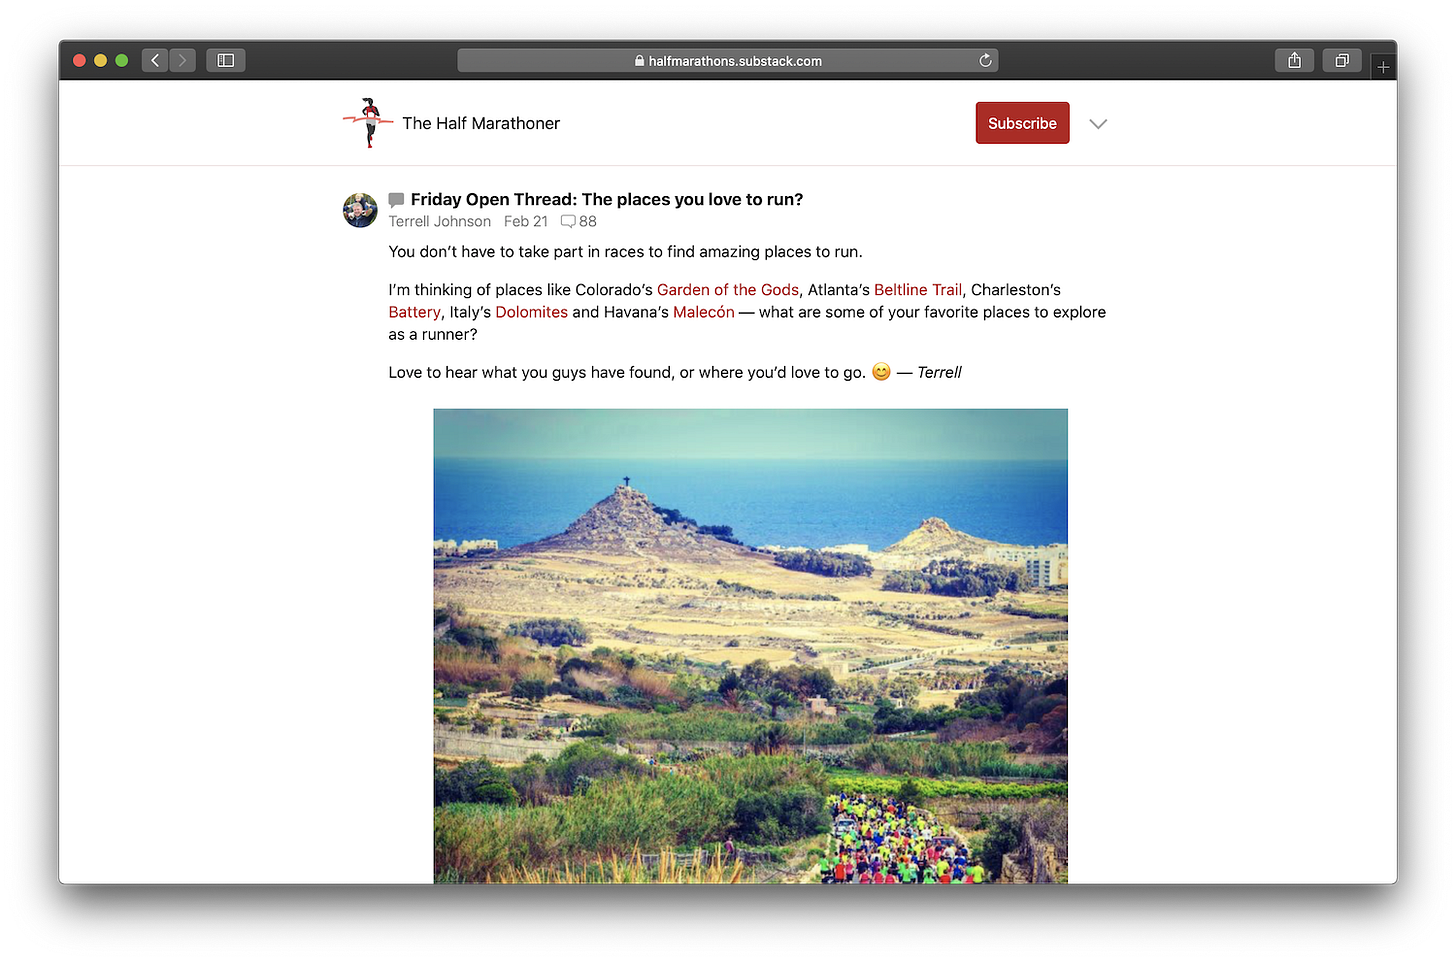This screenshot has height=962, width=1456.
Task: Open the Battery link
Action: [x=414, y=312]
